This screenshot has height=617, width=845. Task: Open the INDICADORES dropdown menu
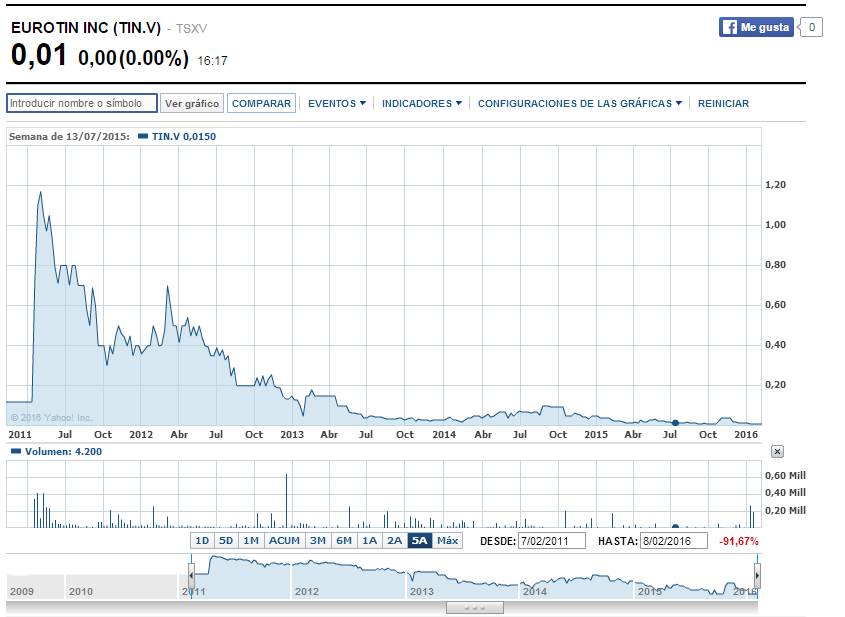[421, 103]
